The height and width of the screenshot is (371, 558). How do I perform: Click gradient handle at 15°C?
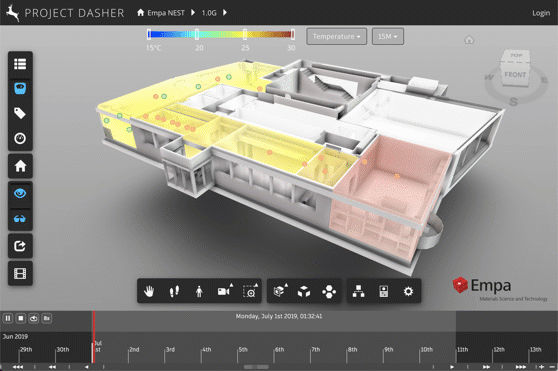click(149, 34)
